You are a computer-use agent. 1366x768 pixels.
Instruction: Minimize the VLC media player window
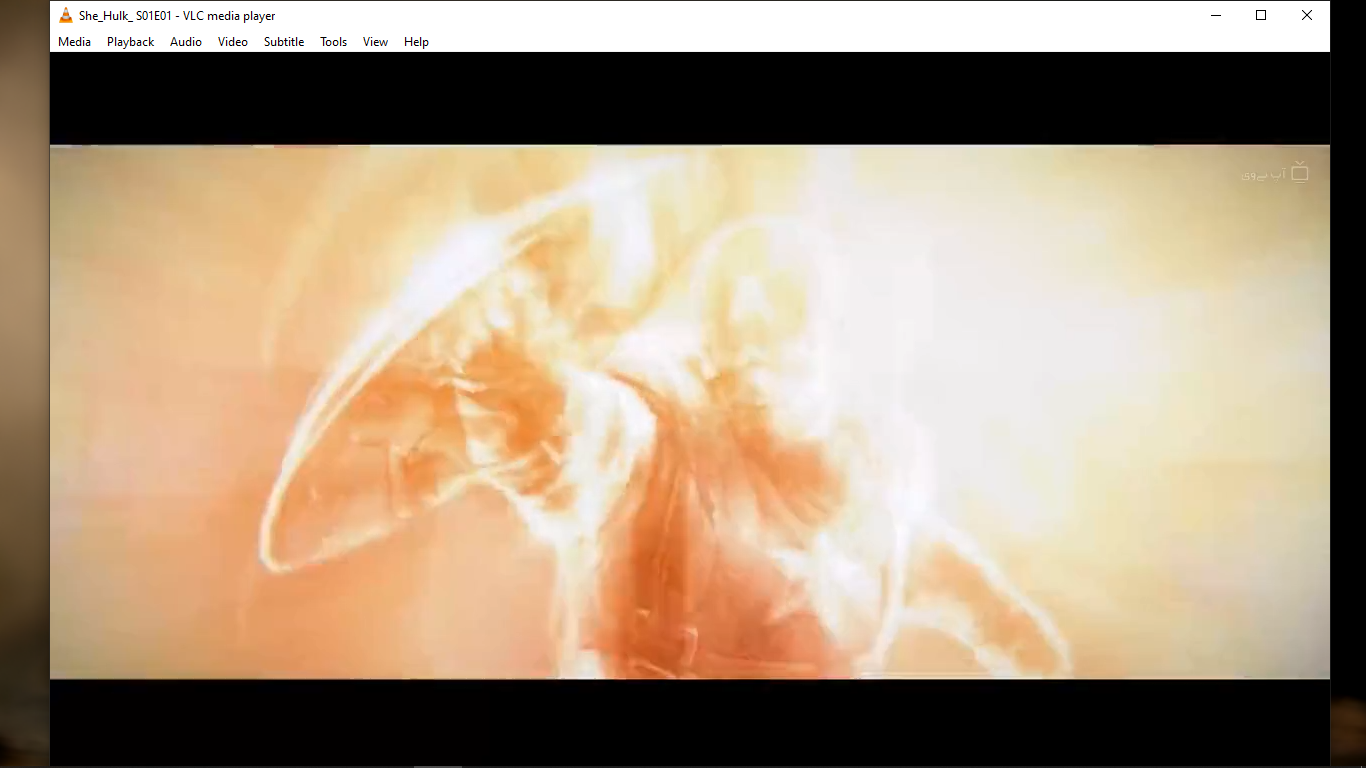click(x=1216, y=15)
